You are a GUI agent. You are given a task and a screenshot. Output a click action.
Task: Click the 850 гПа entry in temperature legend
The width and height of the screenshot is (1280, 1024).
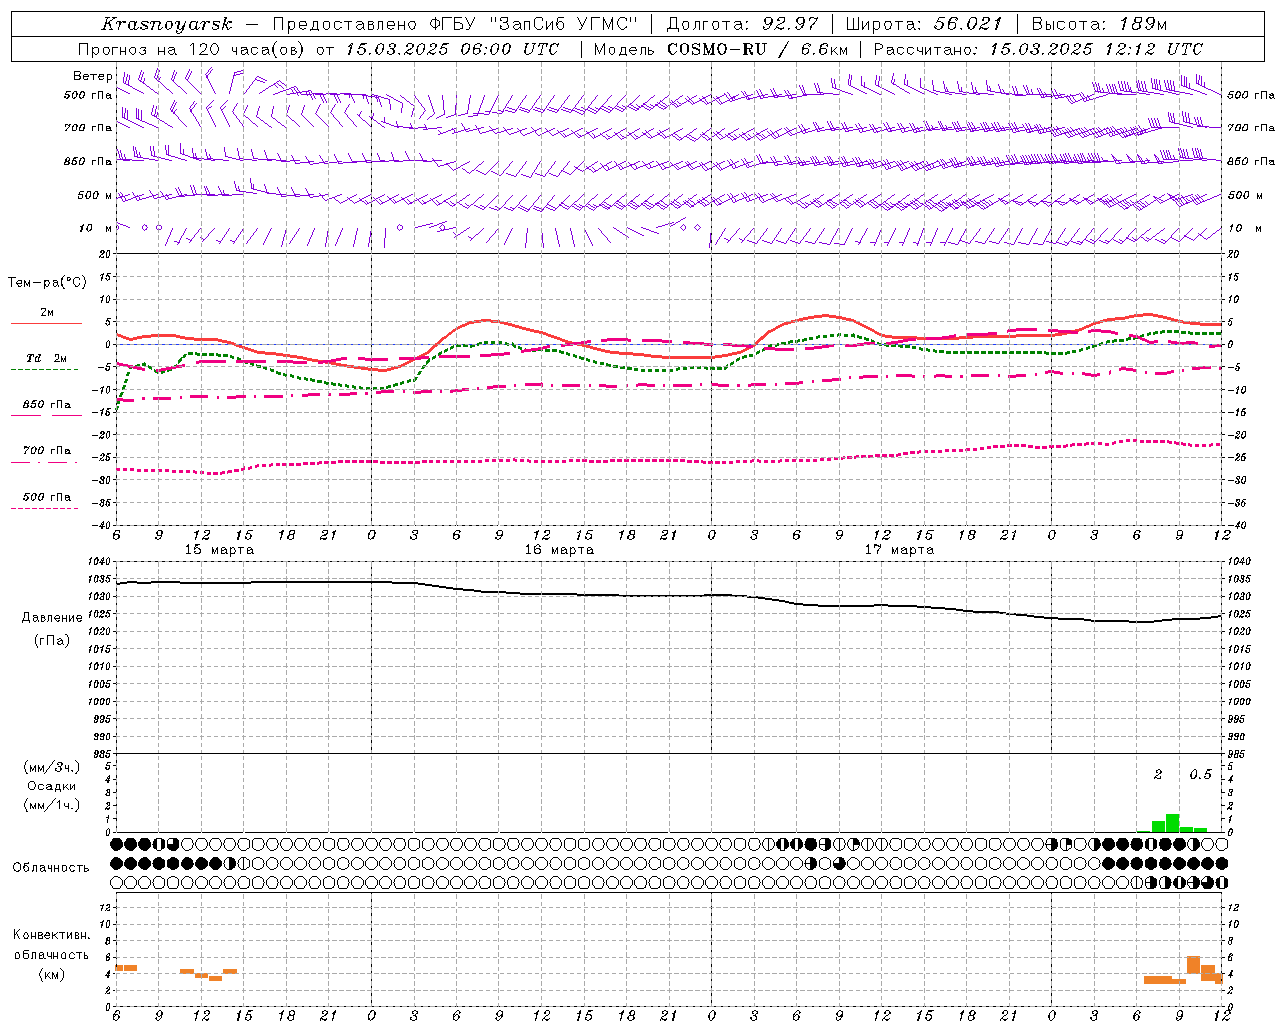pos(47,406)
